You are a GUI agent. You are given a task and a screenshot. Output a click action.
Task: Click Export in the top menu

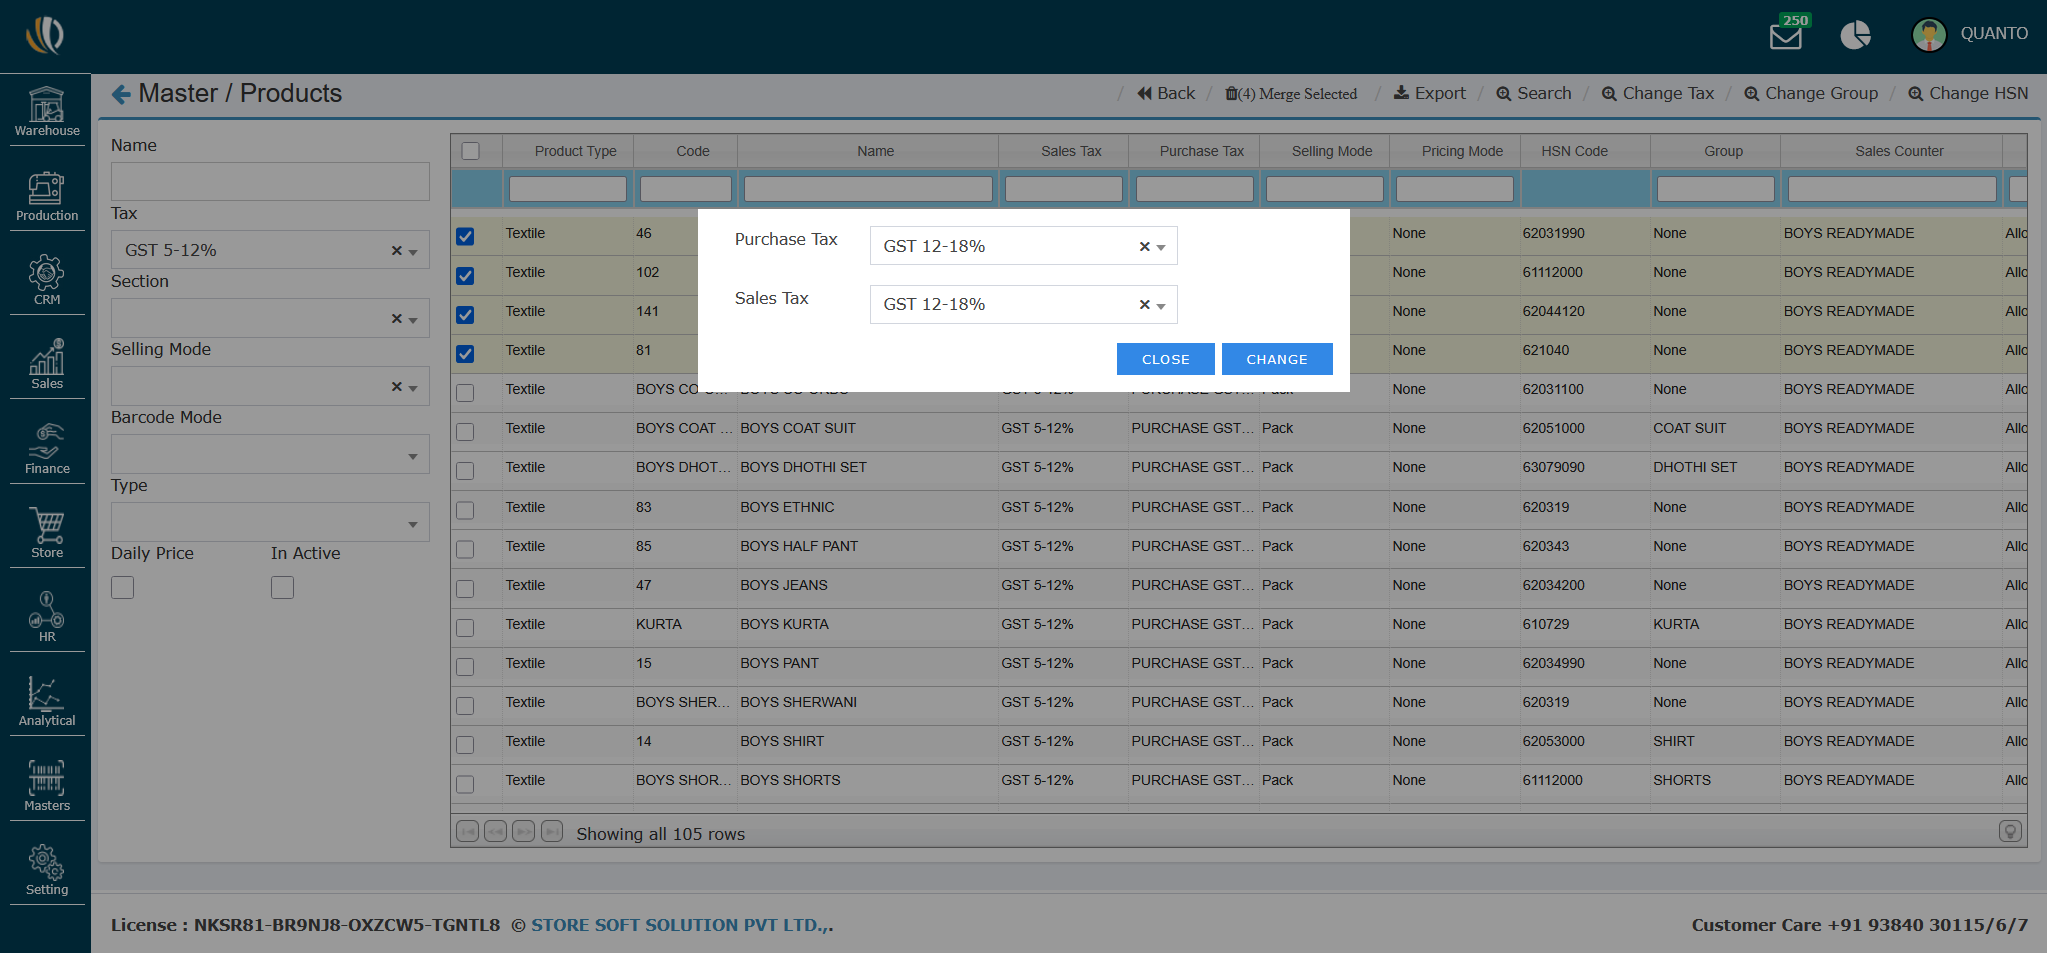tap(1430, 94)
